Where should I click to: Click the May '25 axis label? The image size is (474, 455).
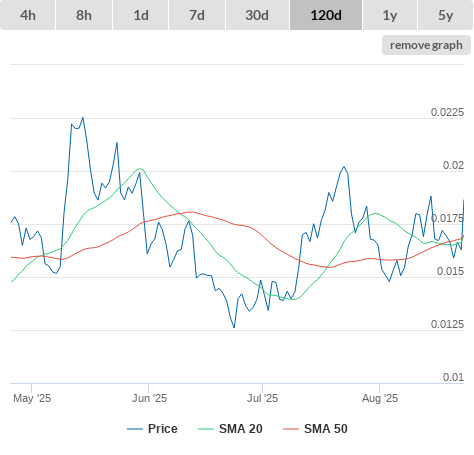[x=32, y=398]
